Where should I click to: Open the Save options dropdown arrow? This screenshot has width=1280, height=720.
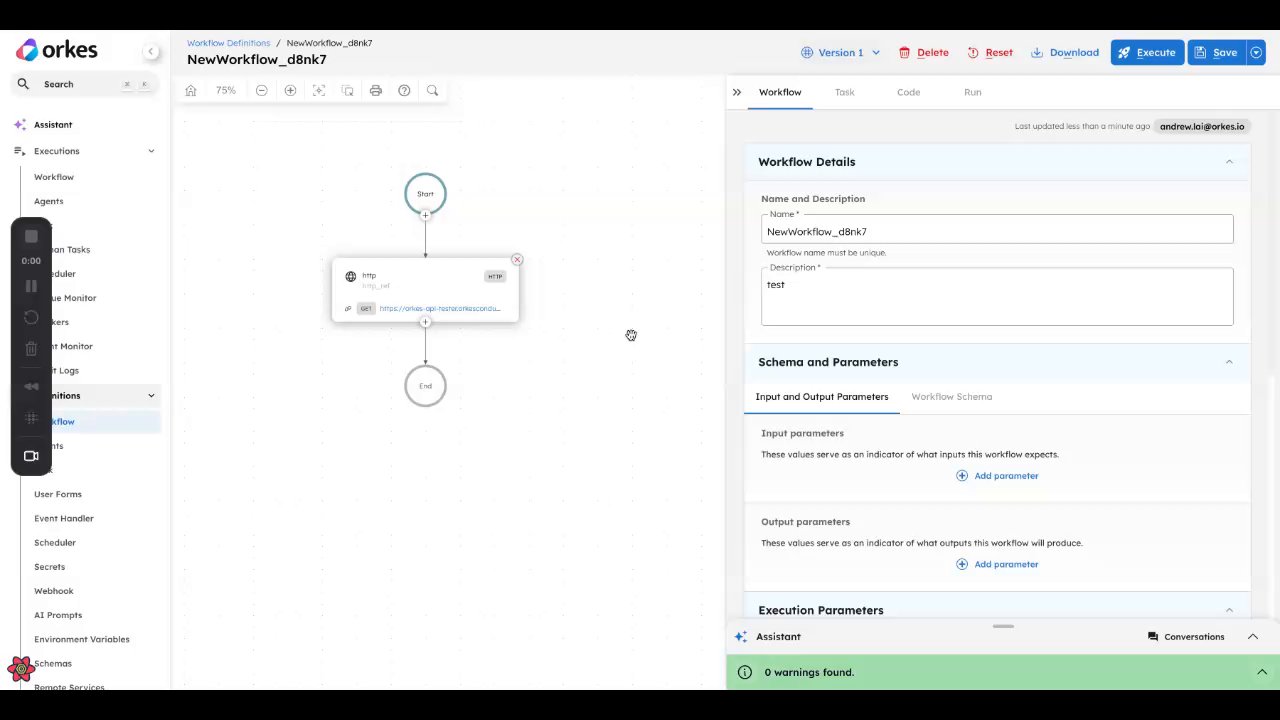[1256, 52]
